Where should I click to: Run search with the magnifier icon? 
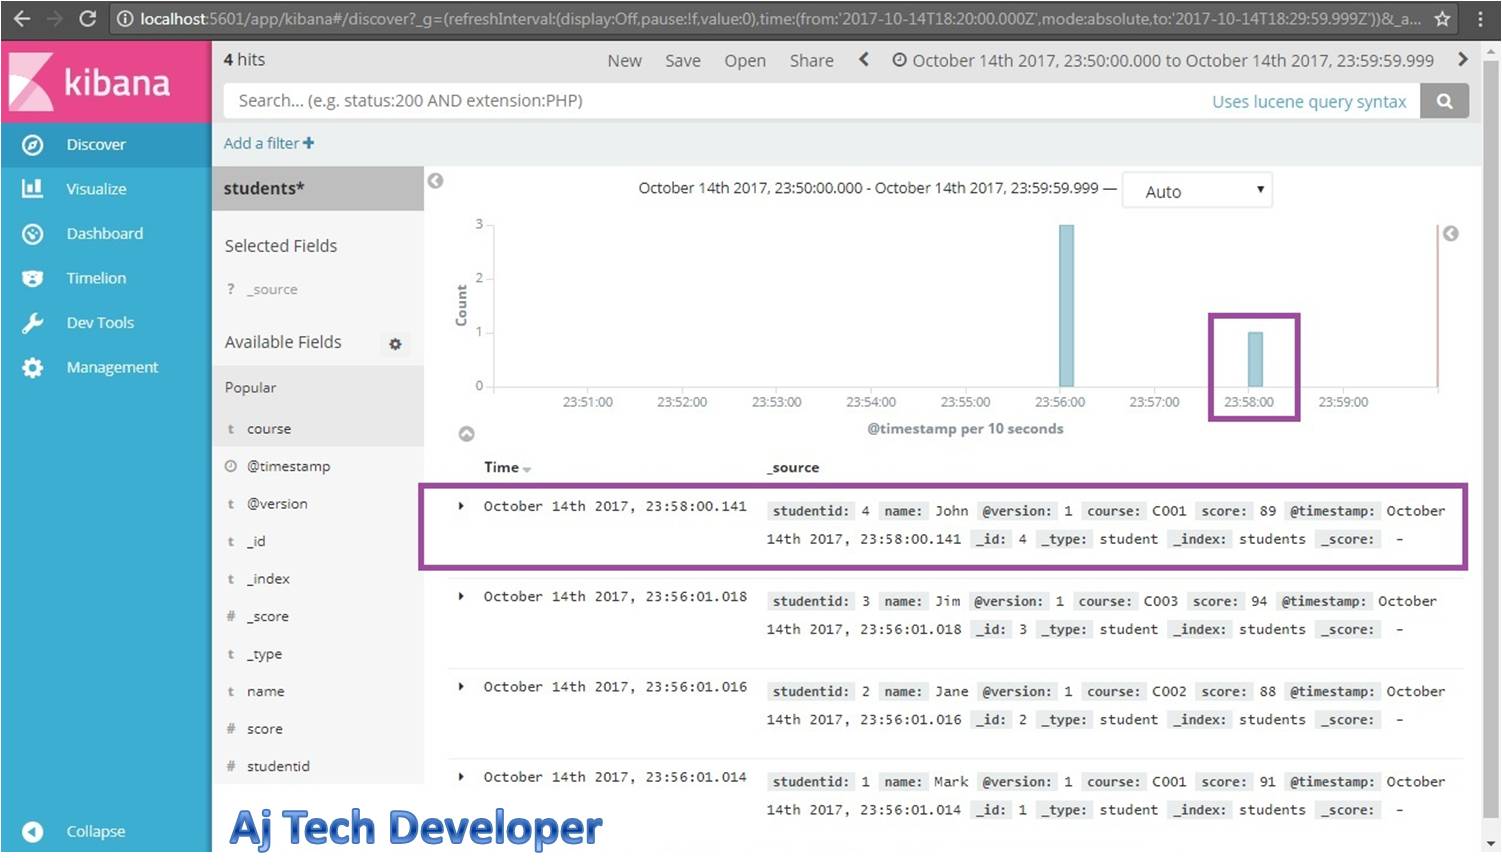click(x=1445, y=100)
